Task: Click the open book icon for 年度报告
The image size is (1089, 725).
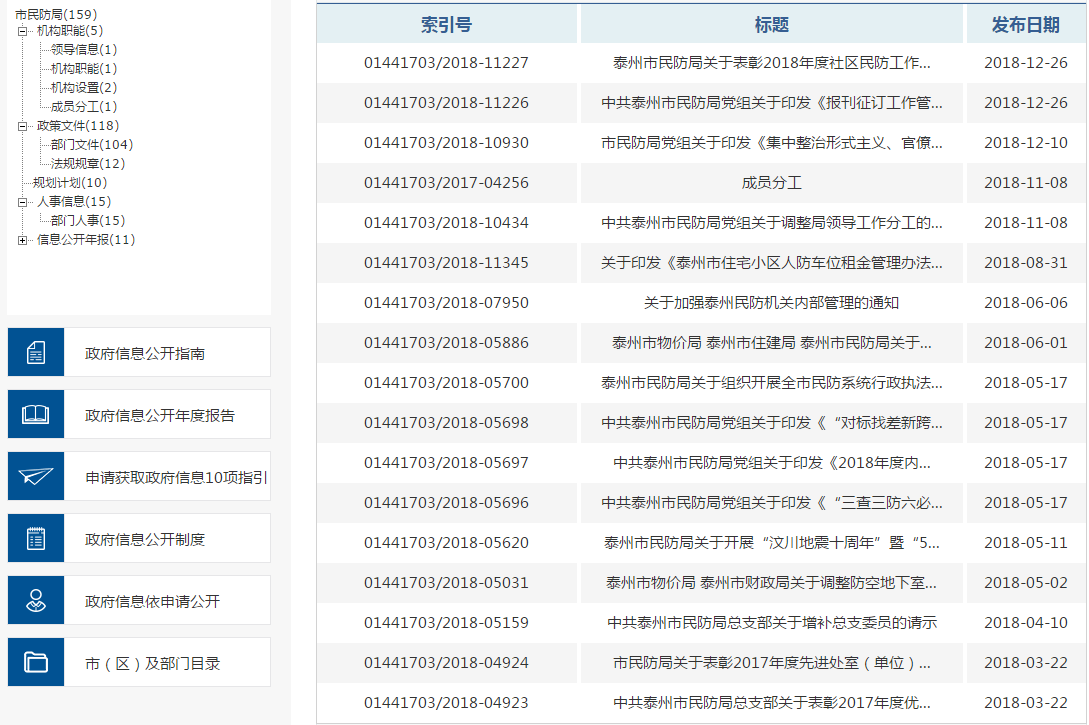Action: tap(35, 415)
